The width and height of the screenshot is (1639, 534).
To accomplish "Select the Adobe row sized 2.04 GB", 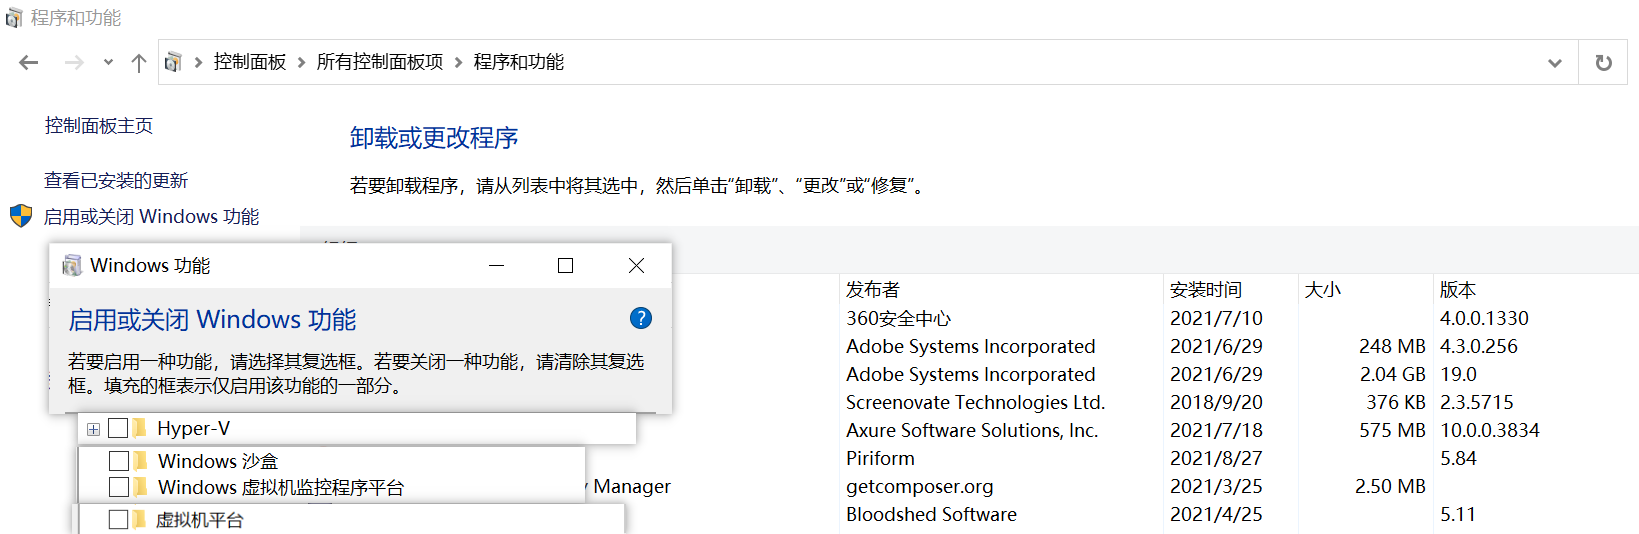I will point(970,375).
